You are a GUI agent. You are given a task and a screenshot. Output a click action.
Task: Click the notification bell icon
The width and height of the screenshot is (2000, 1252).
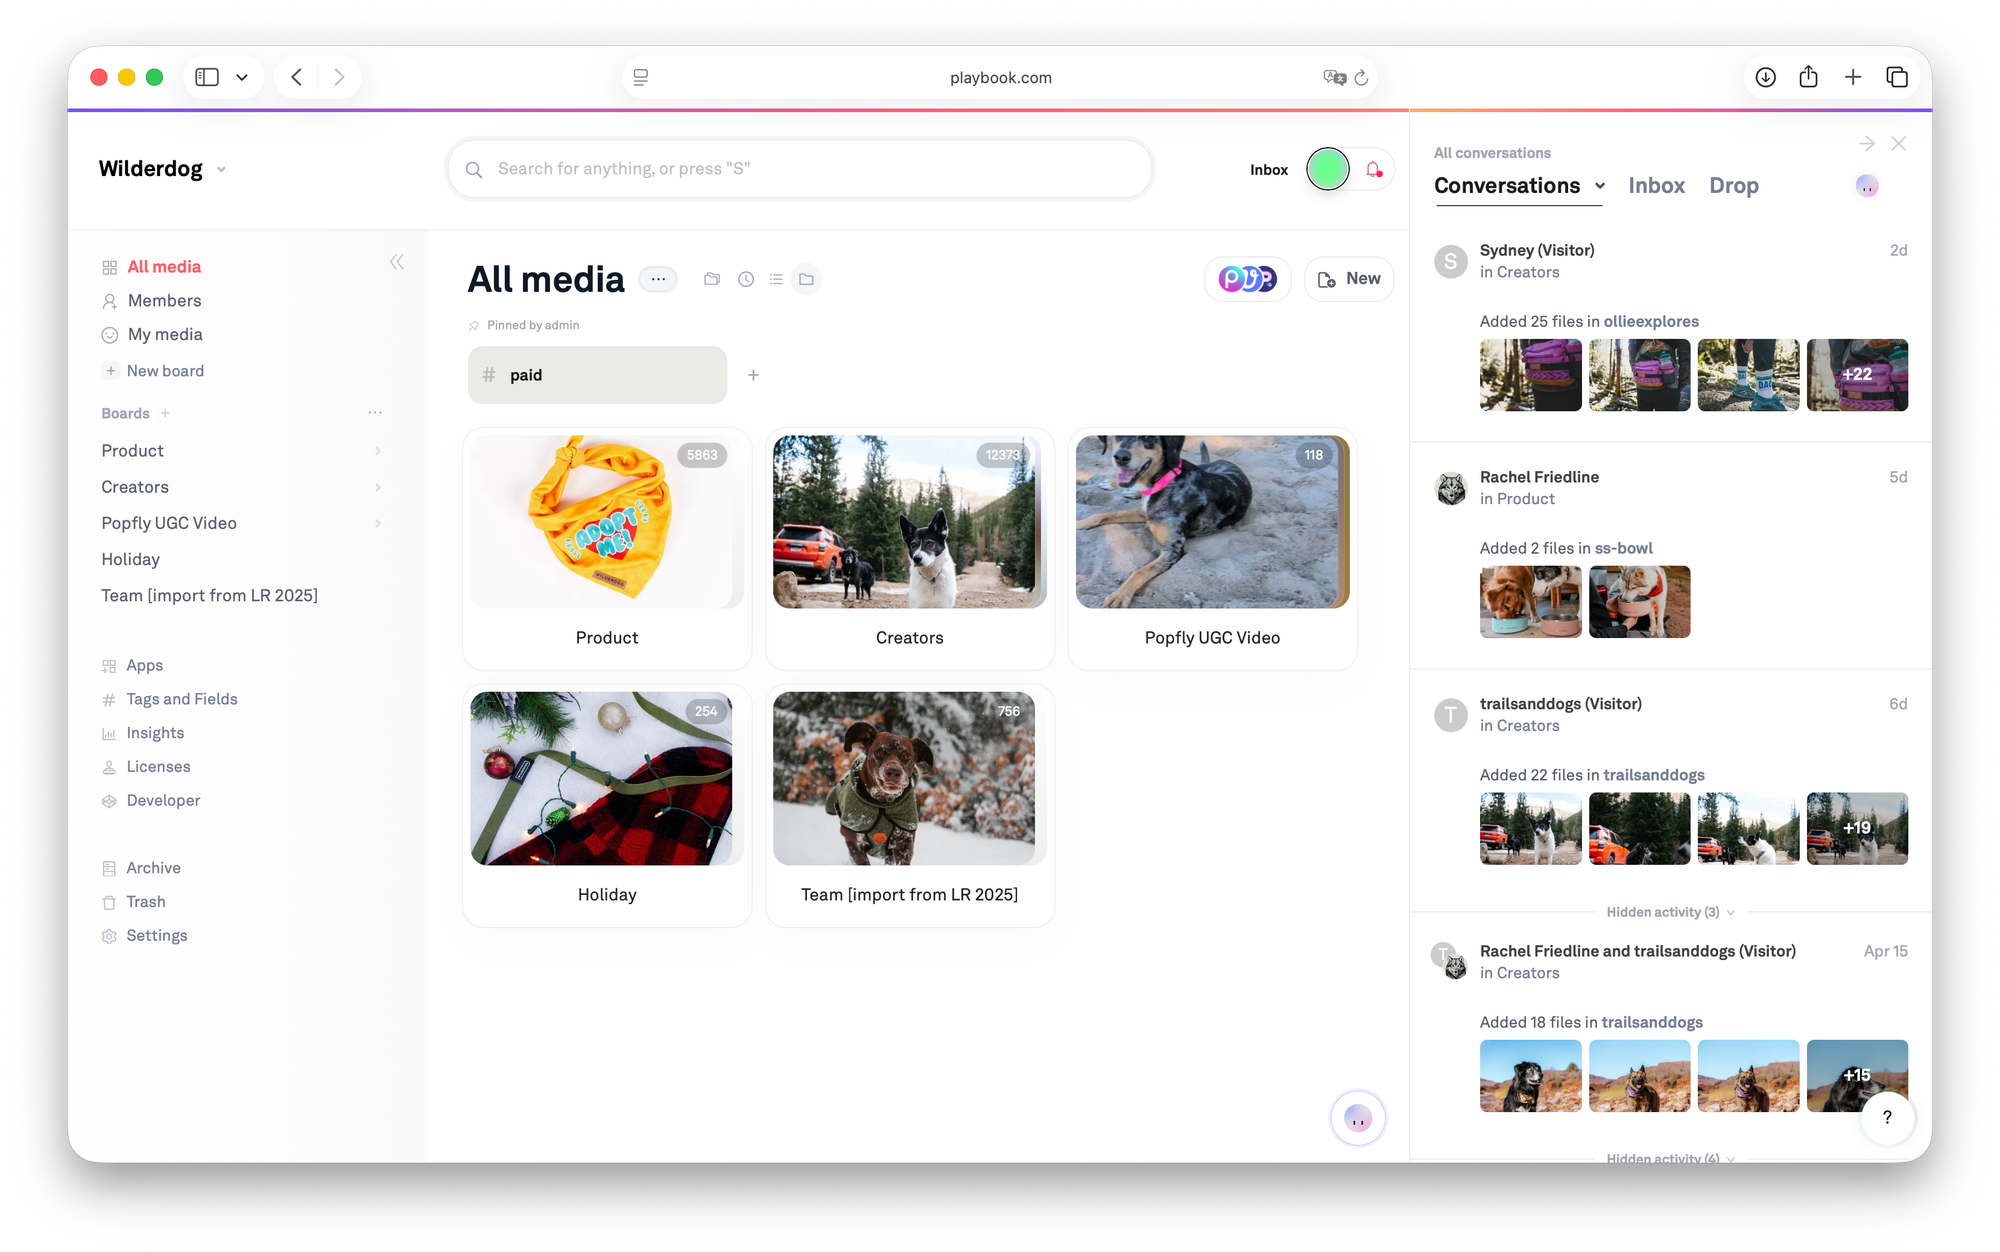(x=1374, y=170)
